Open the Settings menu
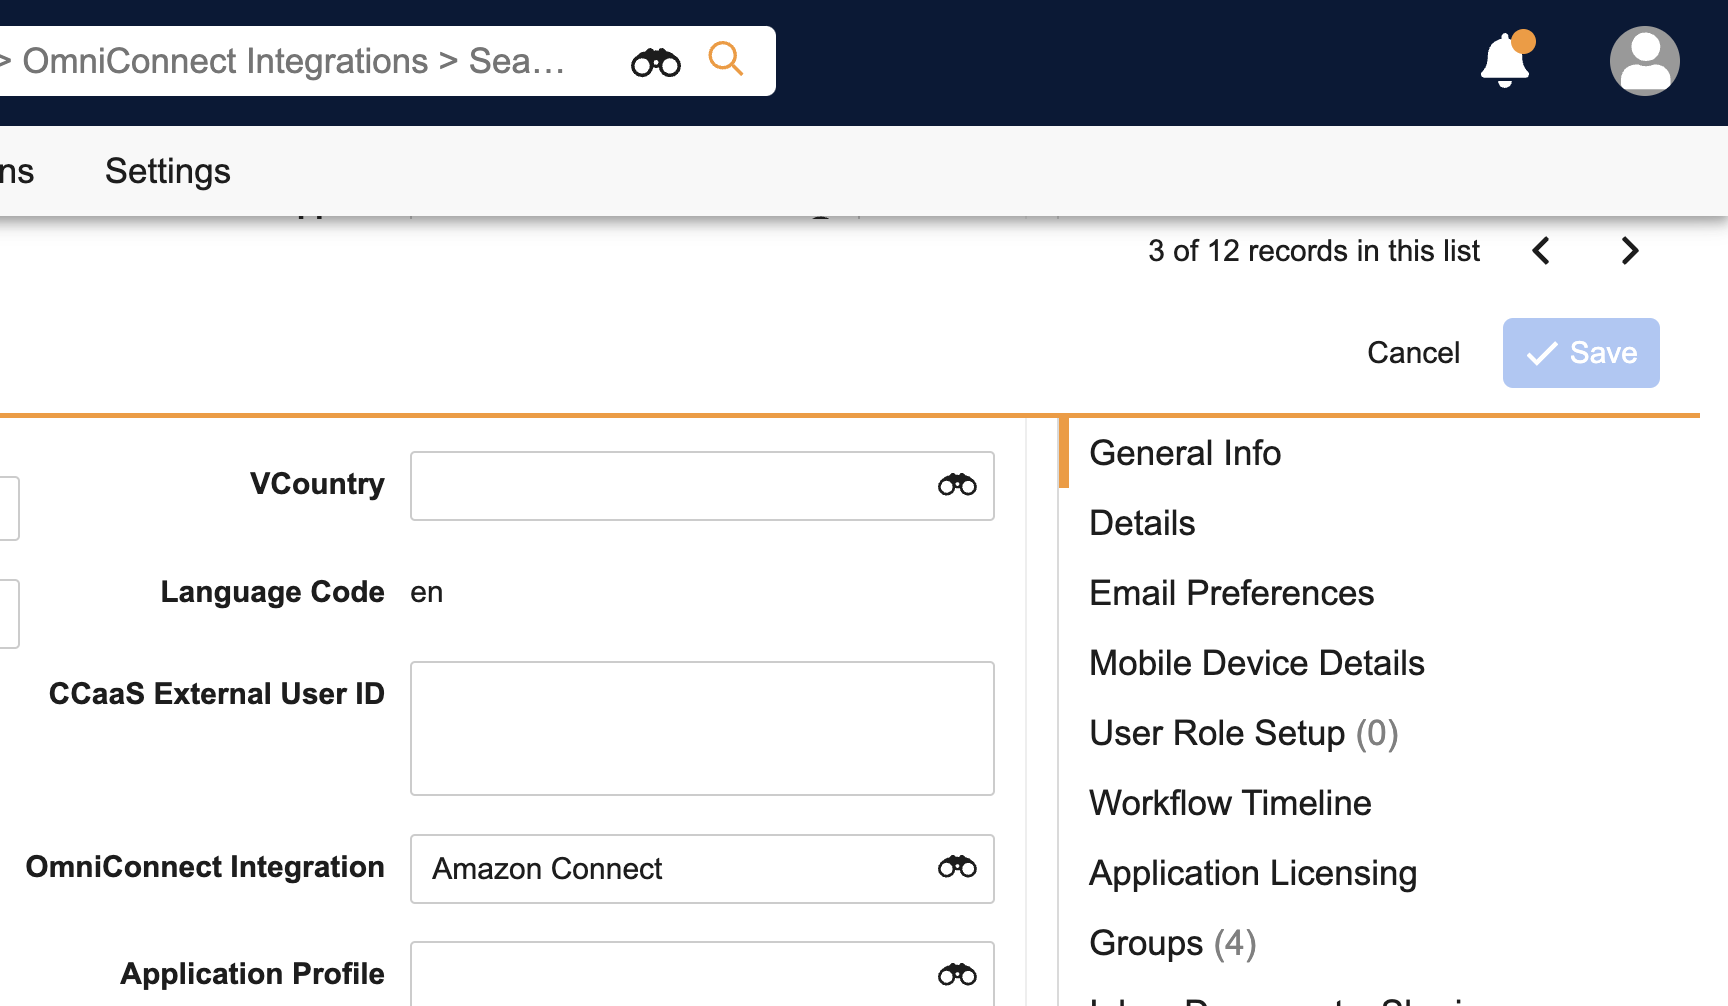 [168, 171]
